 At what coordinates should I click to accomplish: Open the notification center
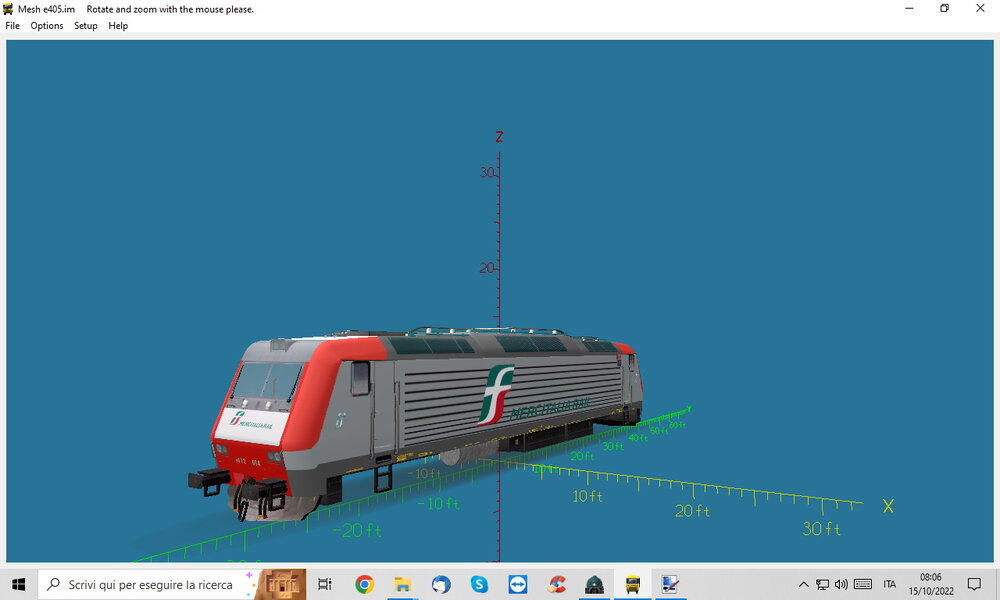click(x=974, y=584)
